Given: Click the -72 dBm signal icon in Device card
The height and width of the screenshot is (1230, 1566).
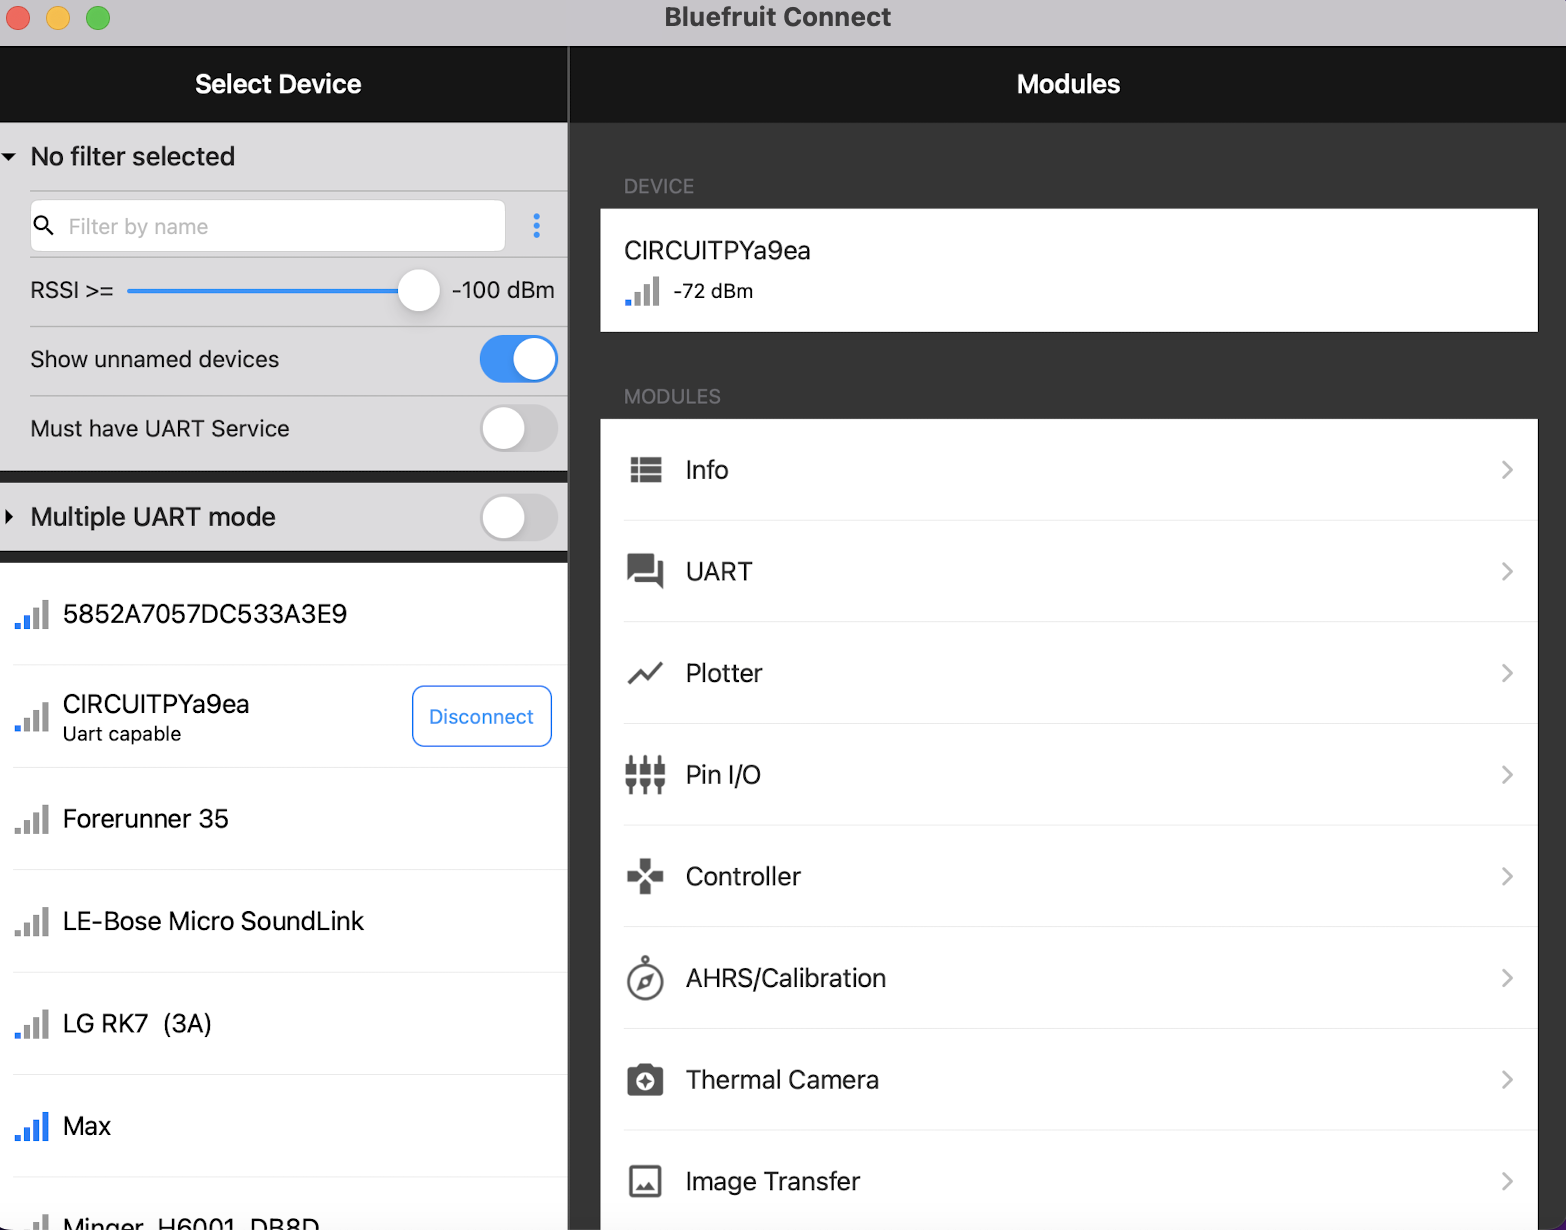Looking at the screenshot, I should tap(642, 291).
